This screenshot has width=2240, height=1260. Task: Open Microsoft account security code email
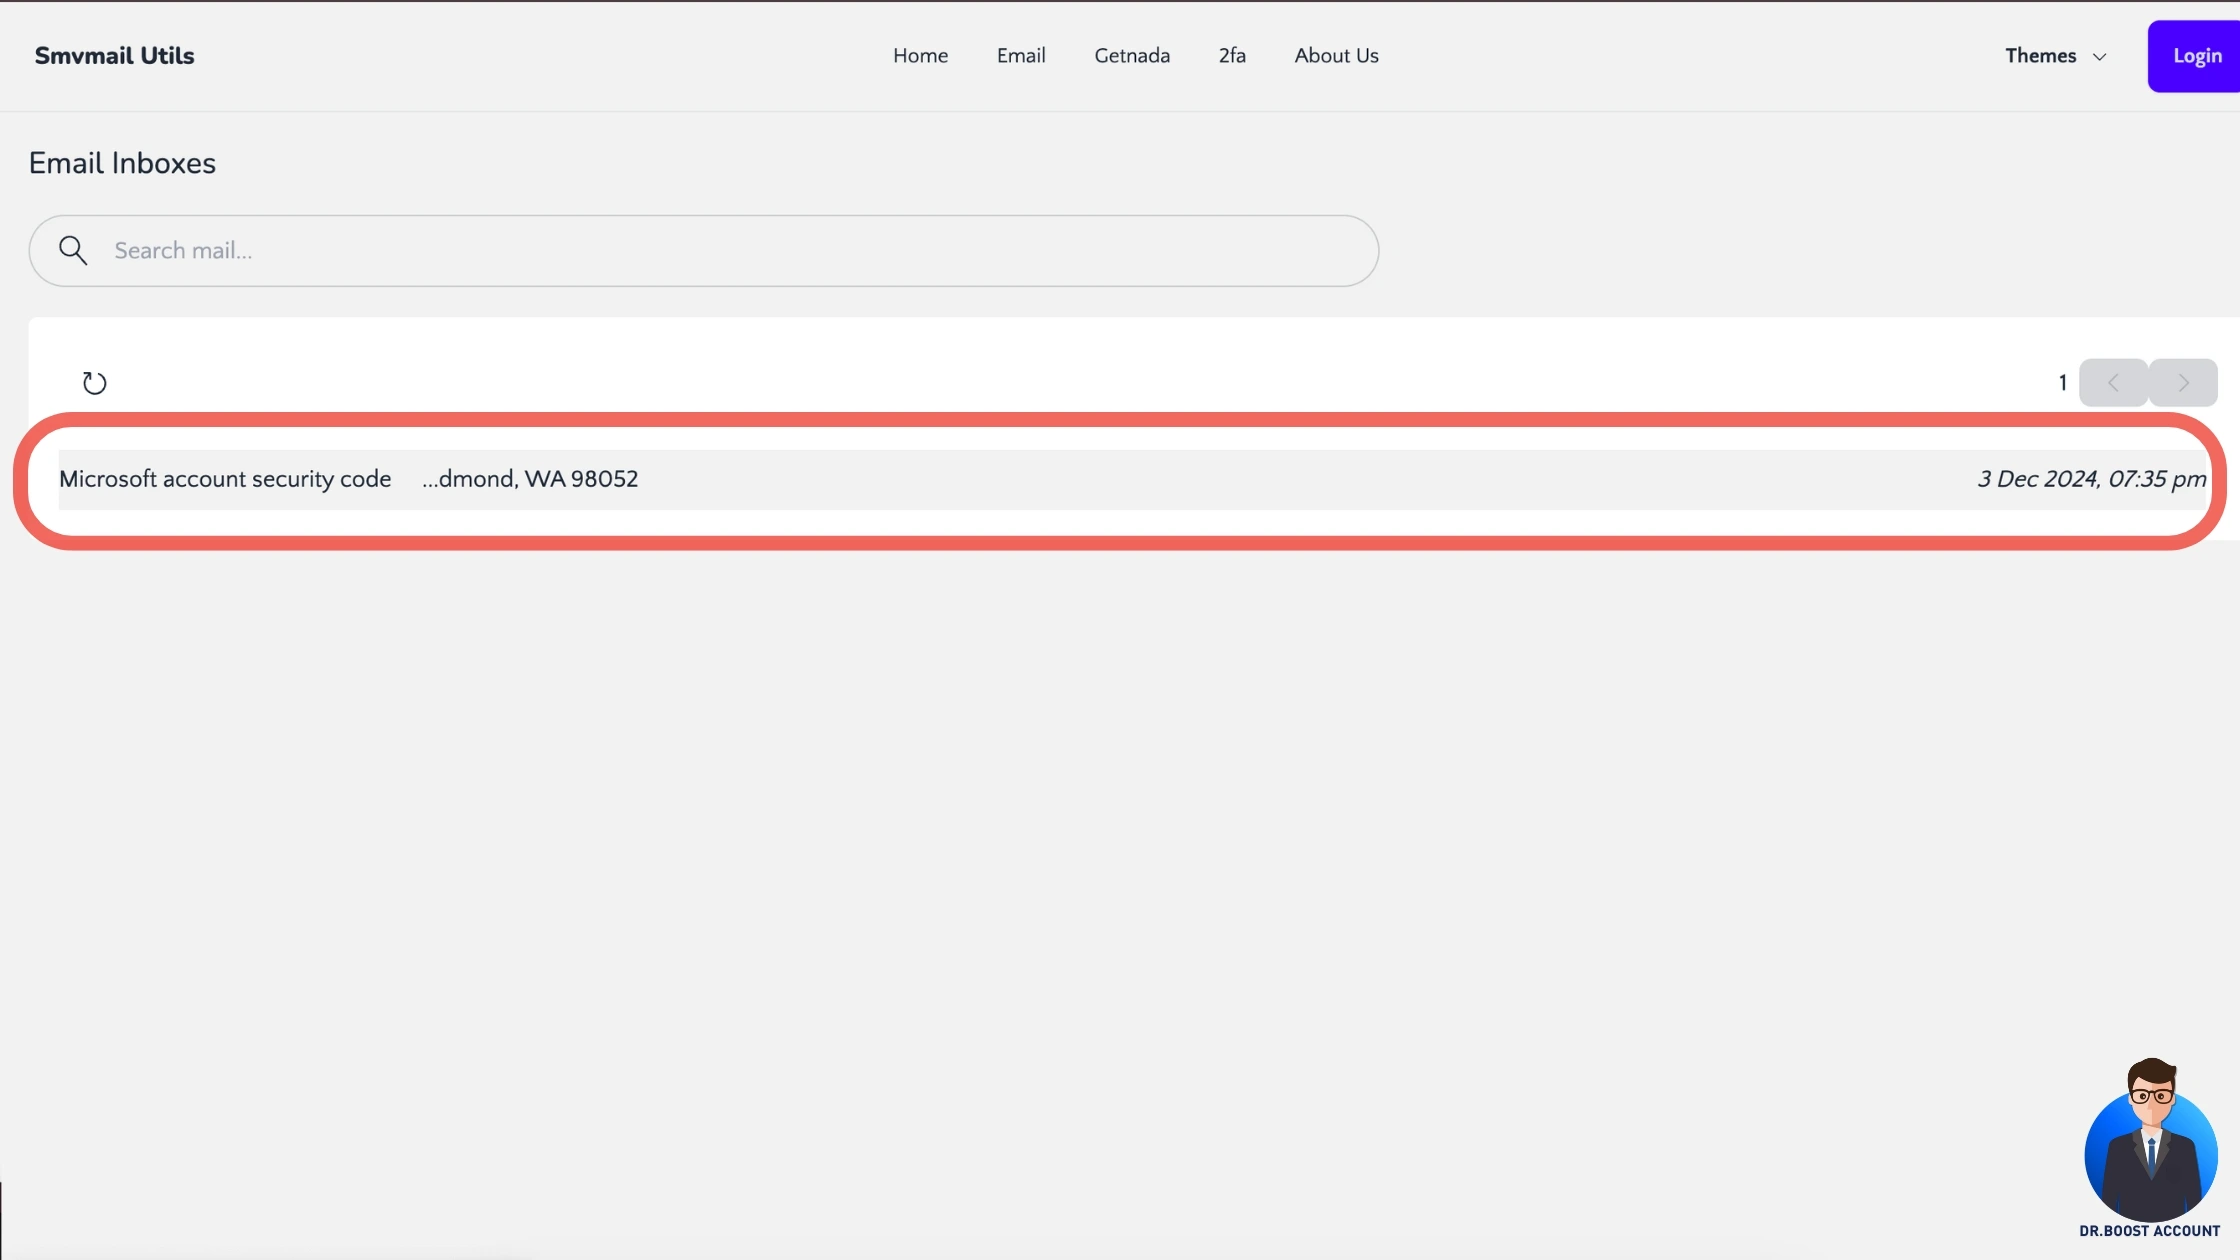(x=1132, y=480)
